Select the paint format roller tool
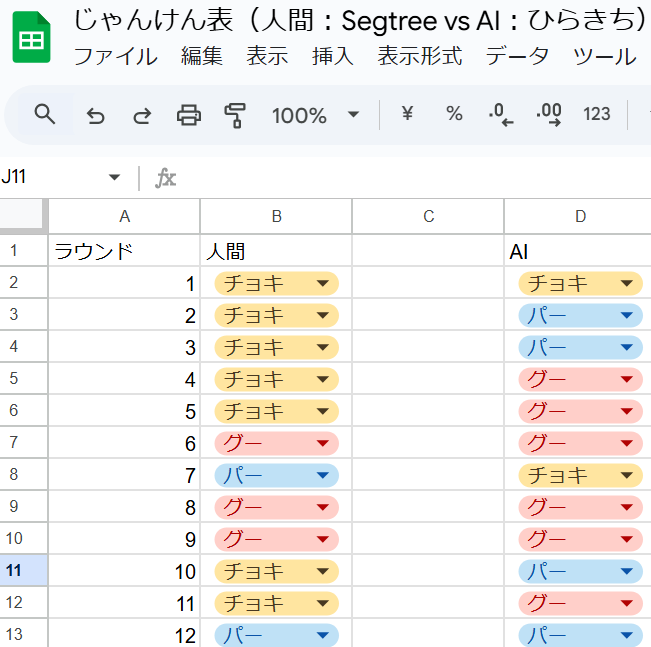Screen dimensions: 651x647 tap(235, 115)
